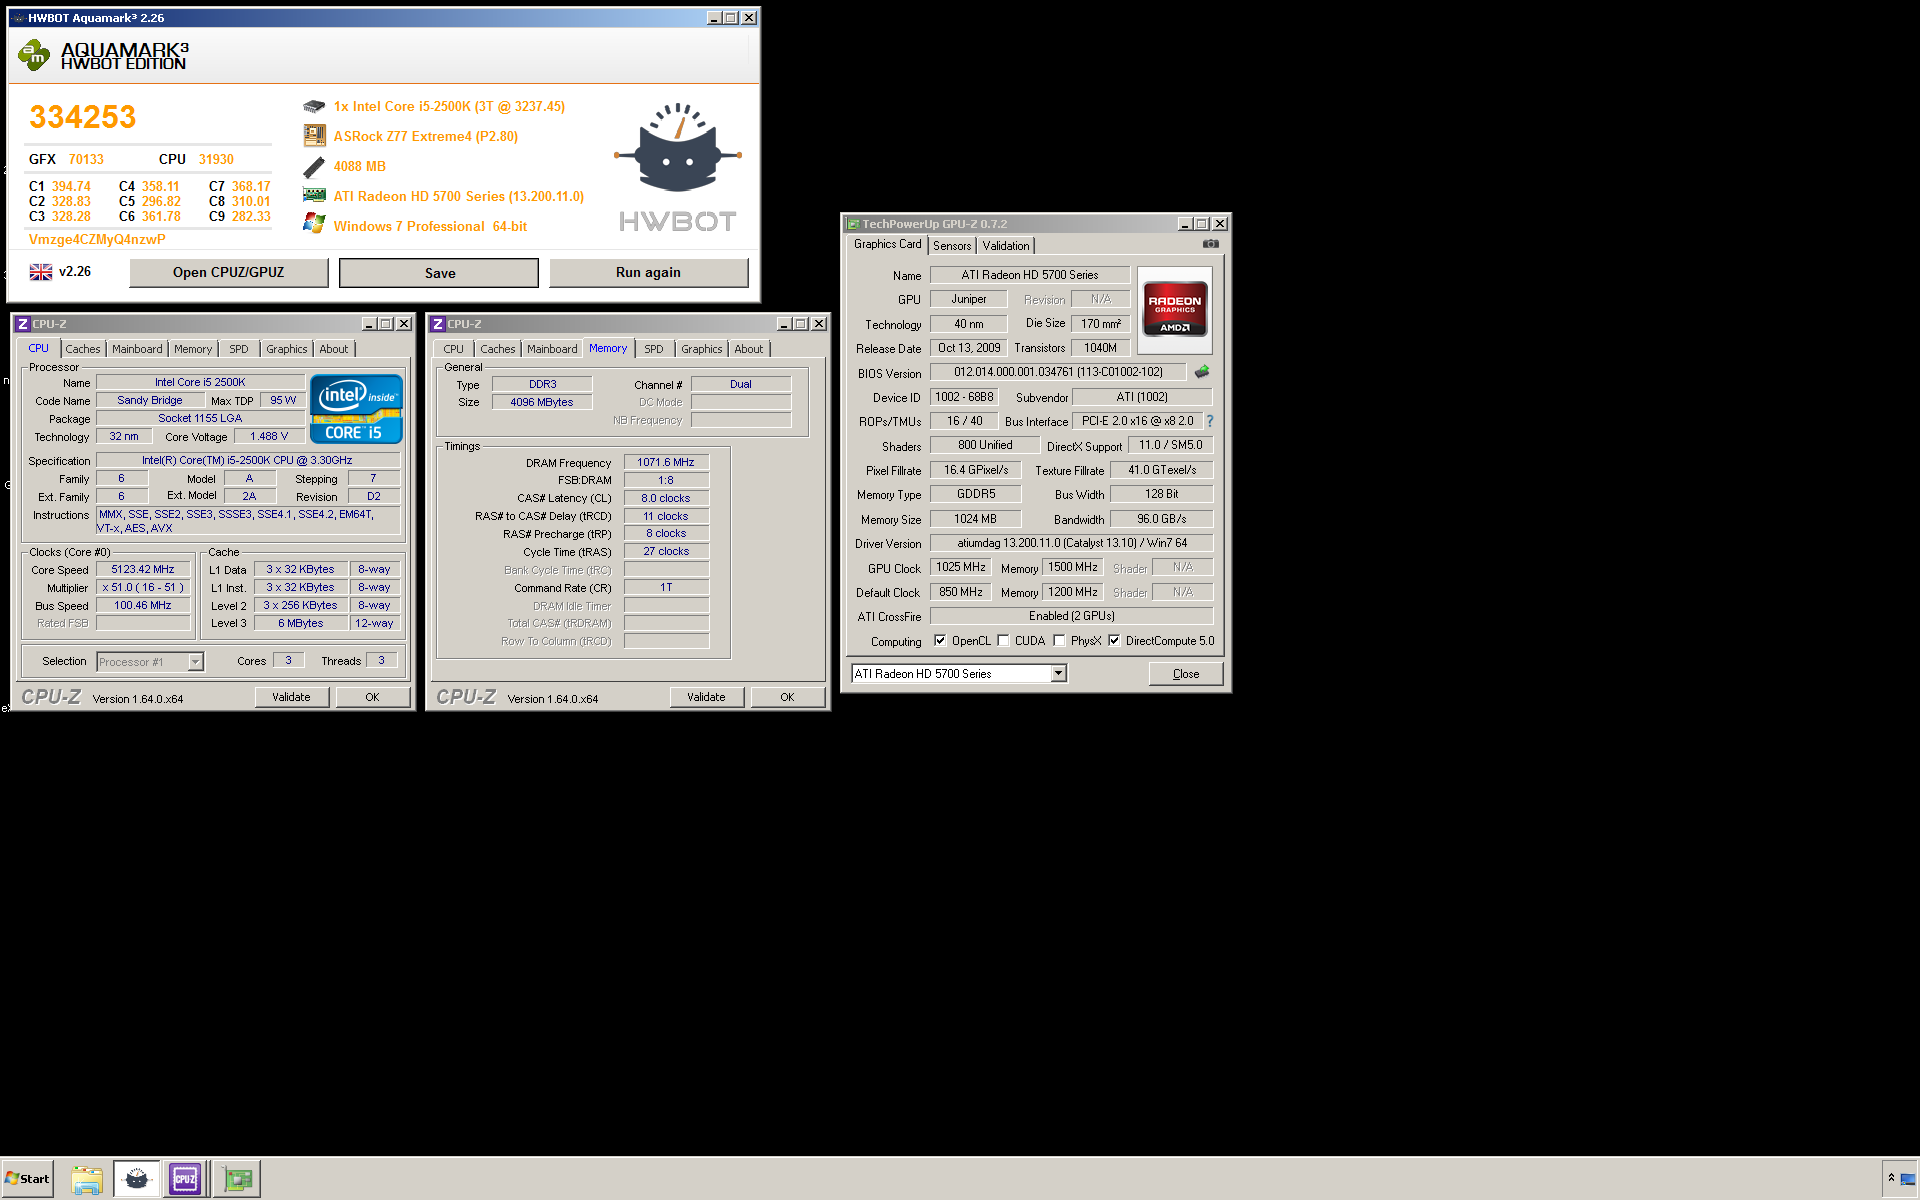Screen dimensions: 1920x1200
Task: Click the CPU chip icon beside i5-2500K
Action: 314,107
